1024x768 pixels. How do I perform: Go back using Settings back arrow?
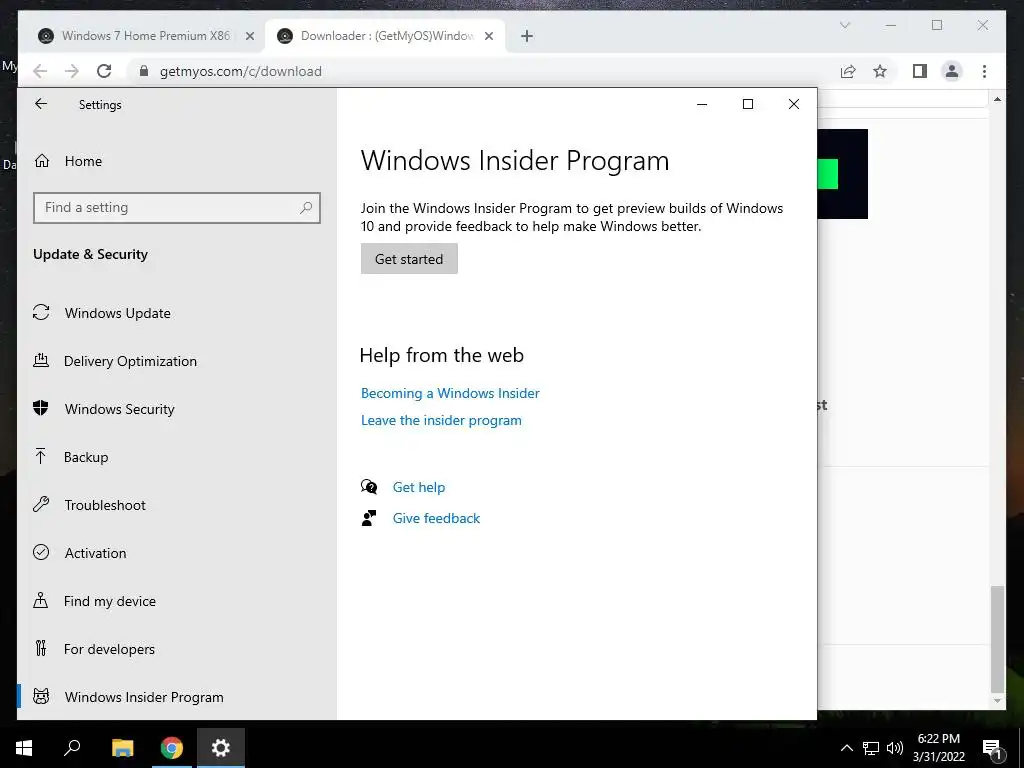coord(41,104)
